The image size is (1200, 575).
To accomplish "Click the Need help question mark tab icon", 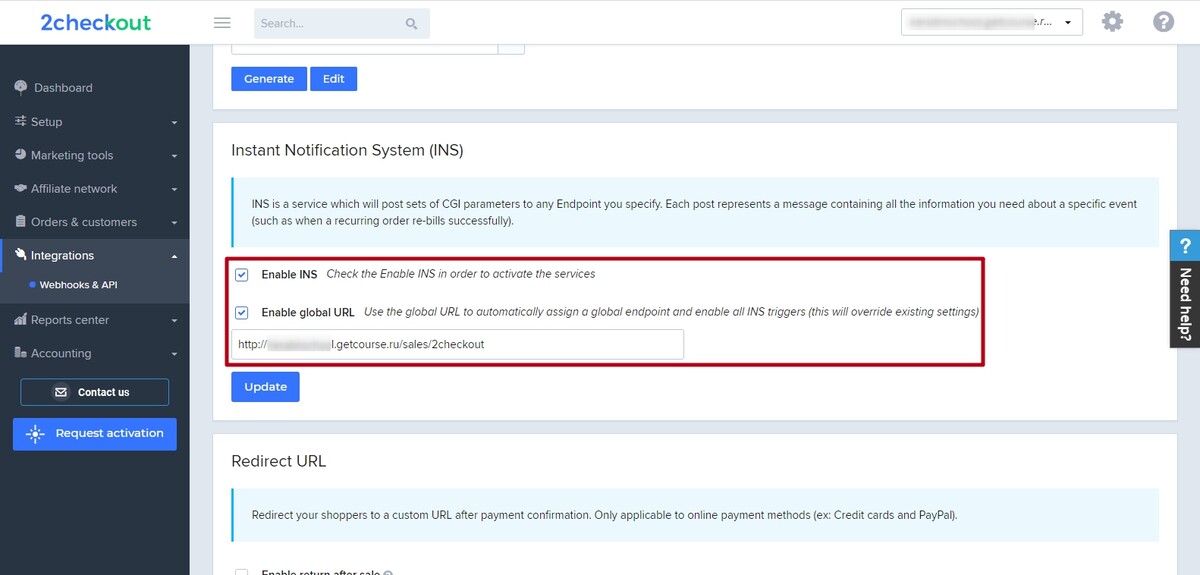I will pyautogui.click(x=1185, y=246).
